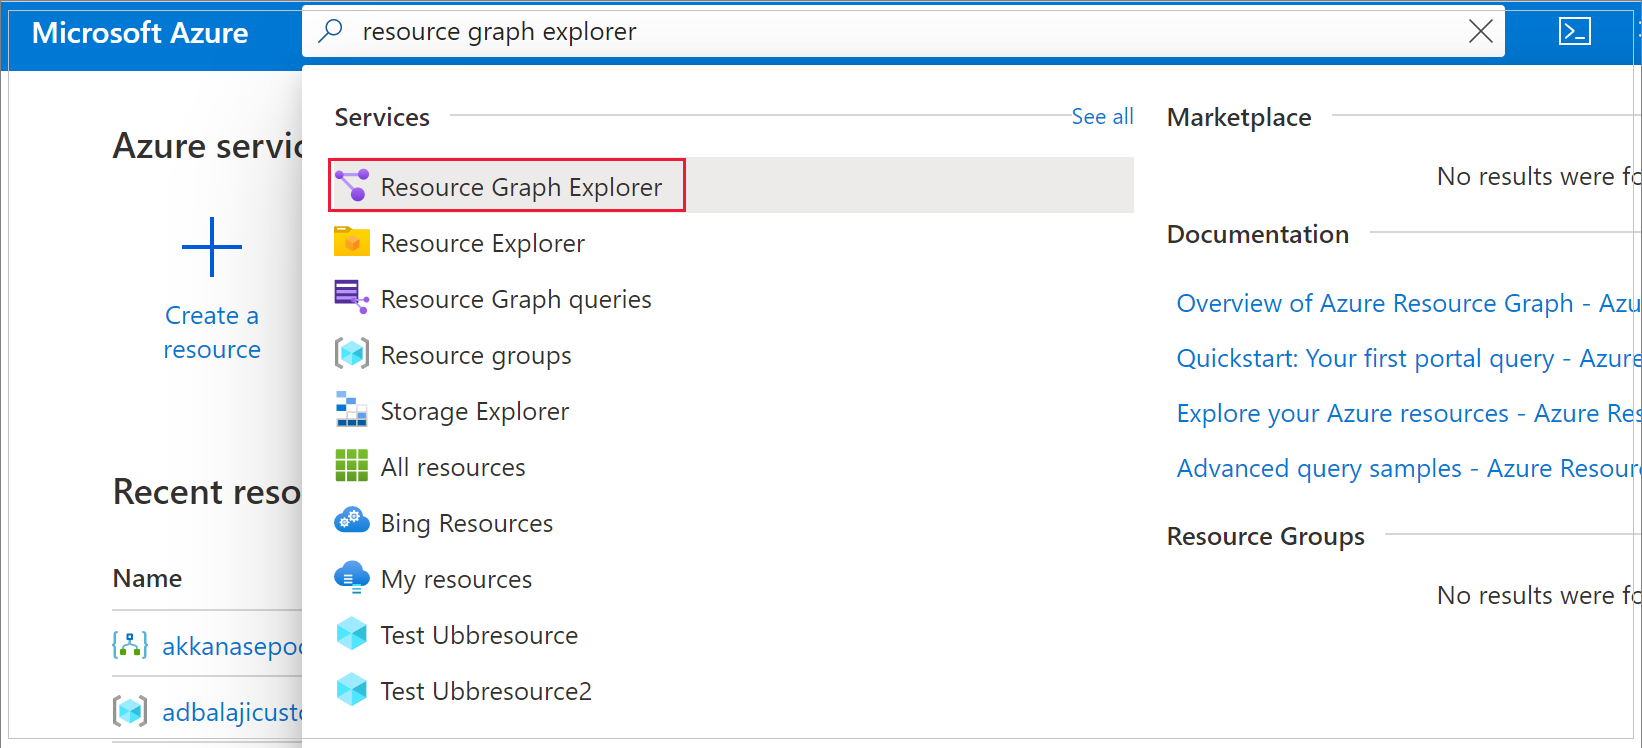Click the Resource groups cube icon
This screenshot has height=748, width=1642.
coord(351,354)
